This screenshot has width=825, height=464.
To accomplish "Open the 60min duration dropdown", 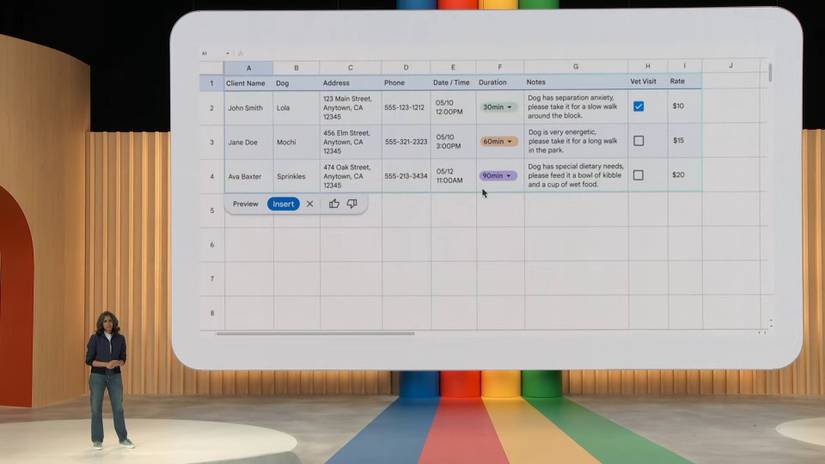I will pos(498,141).
